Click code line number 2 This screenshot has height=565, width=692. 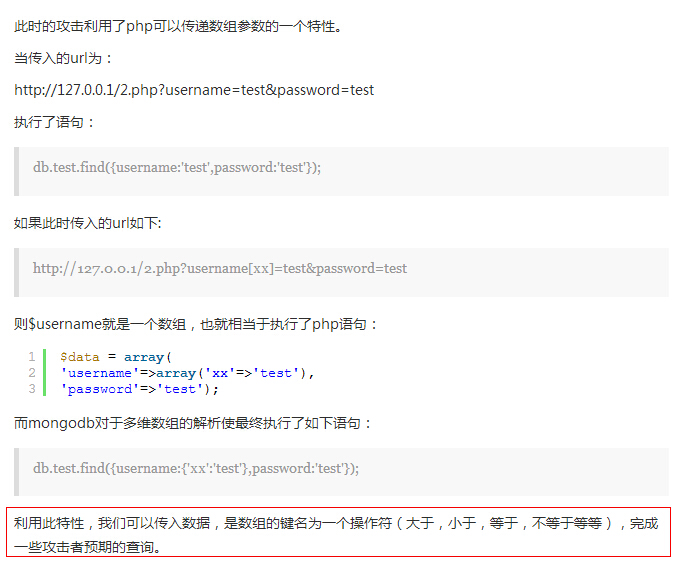click(x=32, y=373)
